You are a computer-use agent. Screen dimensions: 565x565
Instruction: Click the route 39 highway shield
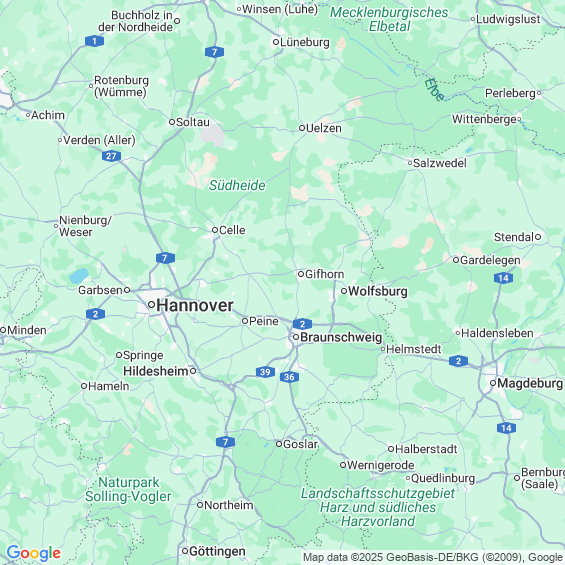(265, 372)
